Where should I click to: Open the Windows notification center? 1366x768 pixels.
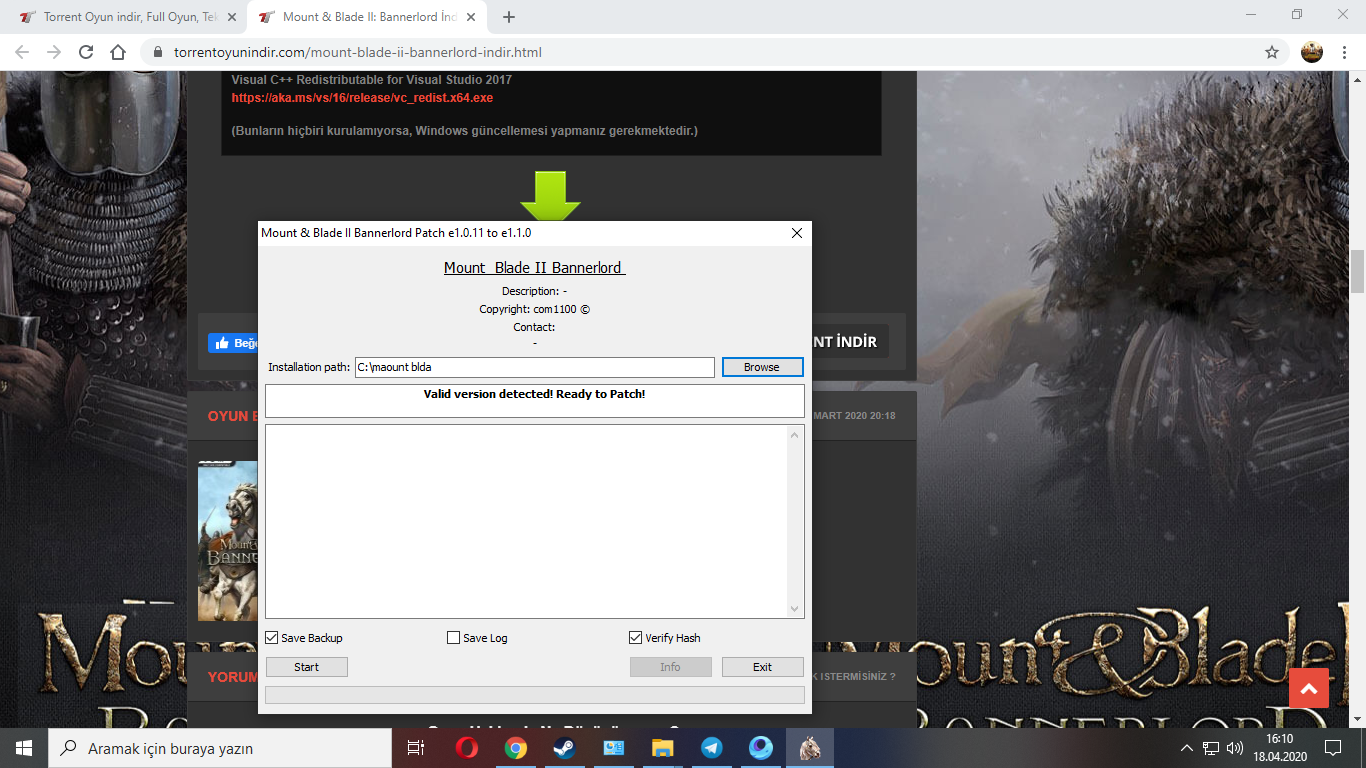[x=1332, y=748]
